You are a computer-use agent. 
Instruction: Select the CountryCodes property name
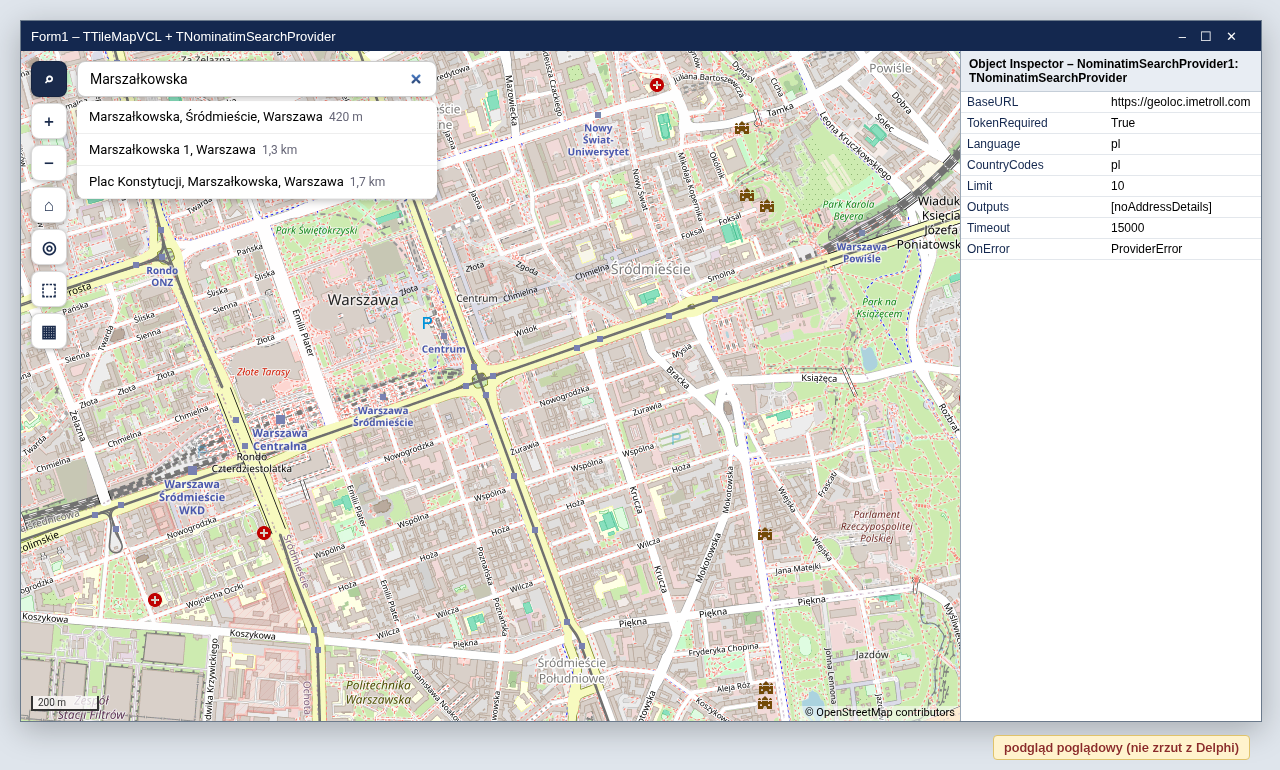click(x=1005, y=165)
